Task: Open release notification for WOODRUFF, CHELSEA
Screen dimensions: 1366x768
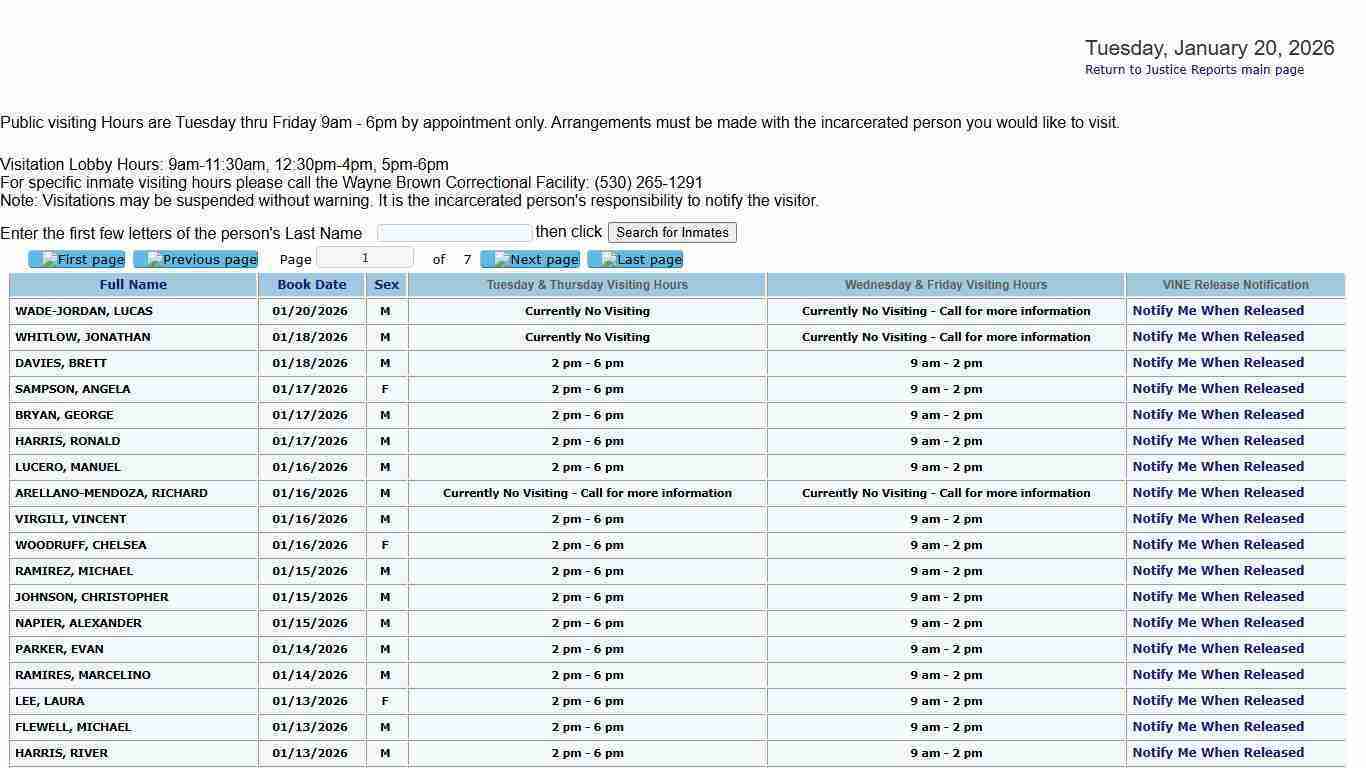Action: (x=1218, y=545)
